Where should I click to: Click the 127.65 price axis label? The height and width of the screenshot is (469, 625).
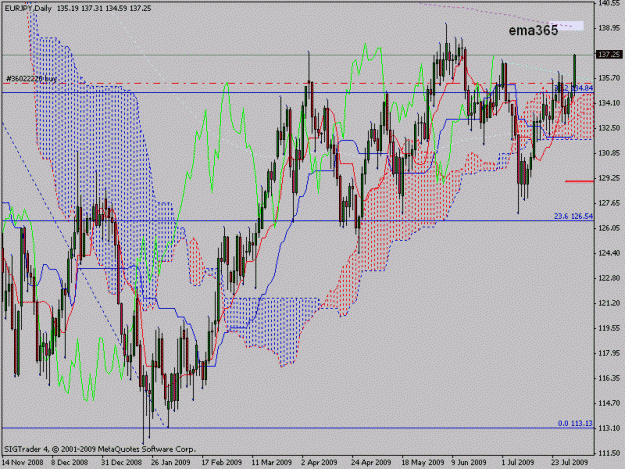(609, 203)
